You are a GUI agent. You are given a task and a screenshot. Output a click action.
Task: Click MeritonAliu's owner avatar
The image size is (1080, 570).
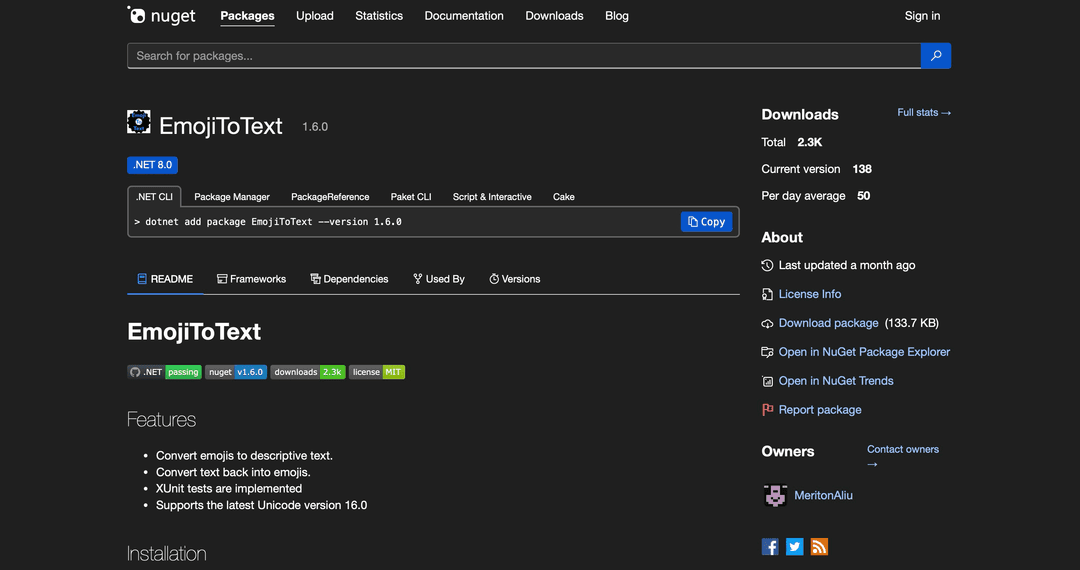coord(775,495)
